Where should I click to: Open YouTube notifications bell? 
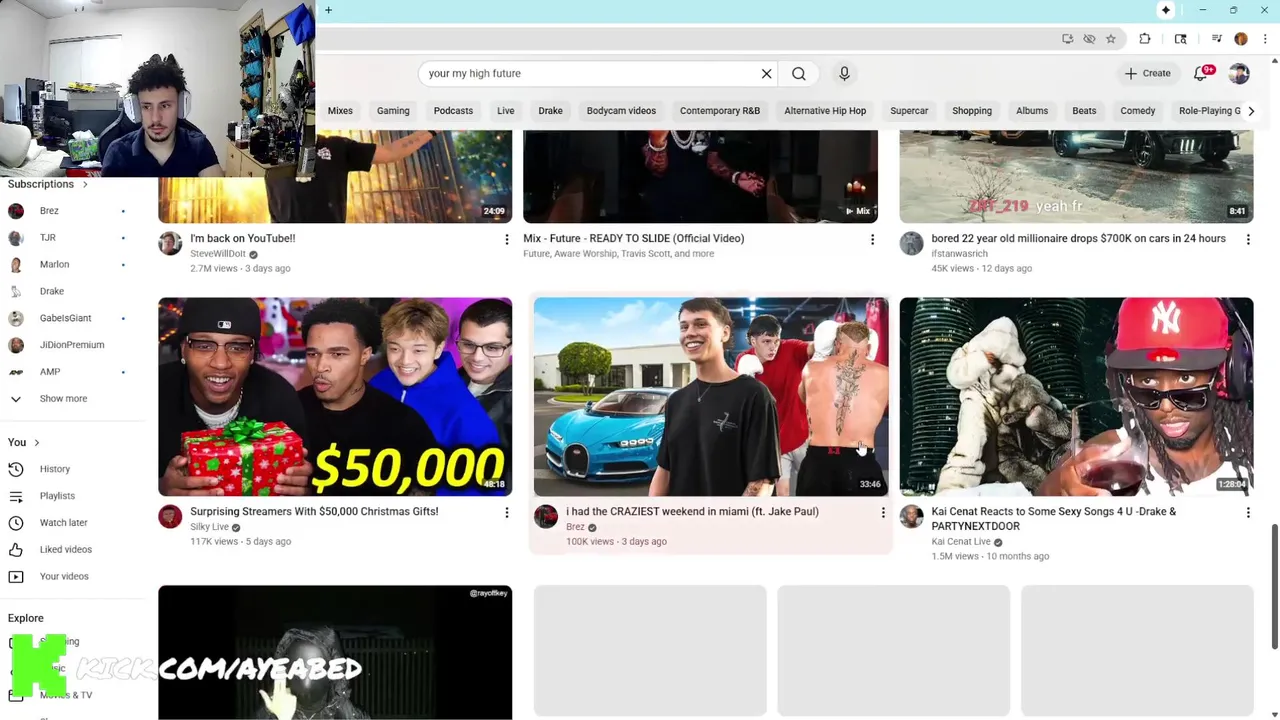tap(1201, 73)
